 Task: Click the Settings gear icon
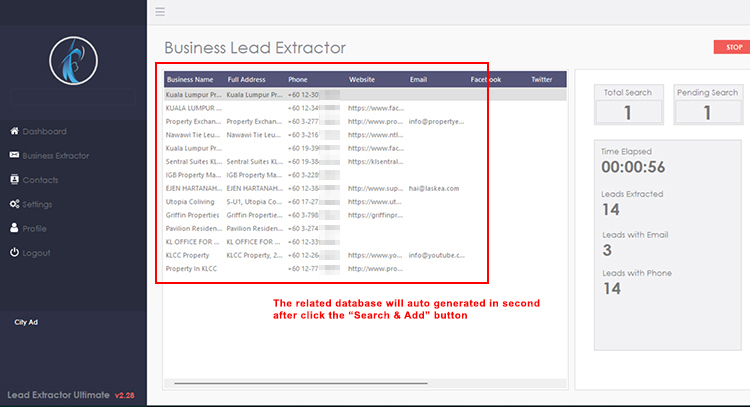[x=14, y=204]
